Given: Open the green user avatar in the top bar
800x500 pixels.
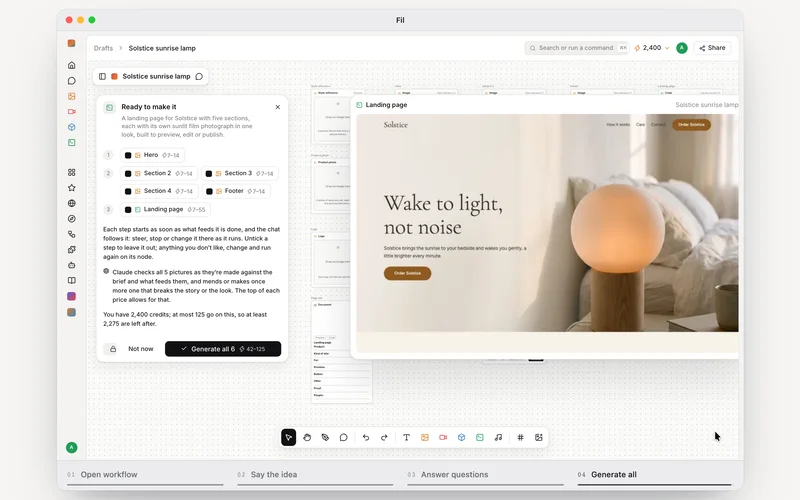Looking at the screenshot, I should point(682,48).
